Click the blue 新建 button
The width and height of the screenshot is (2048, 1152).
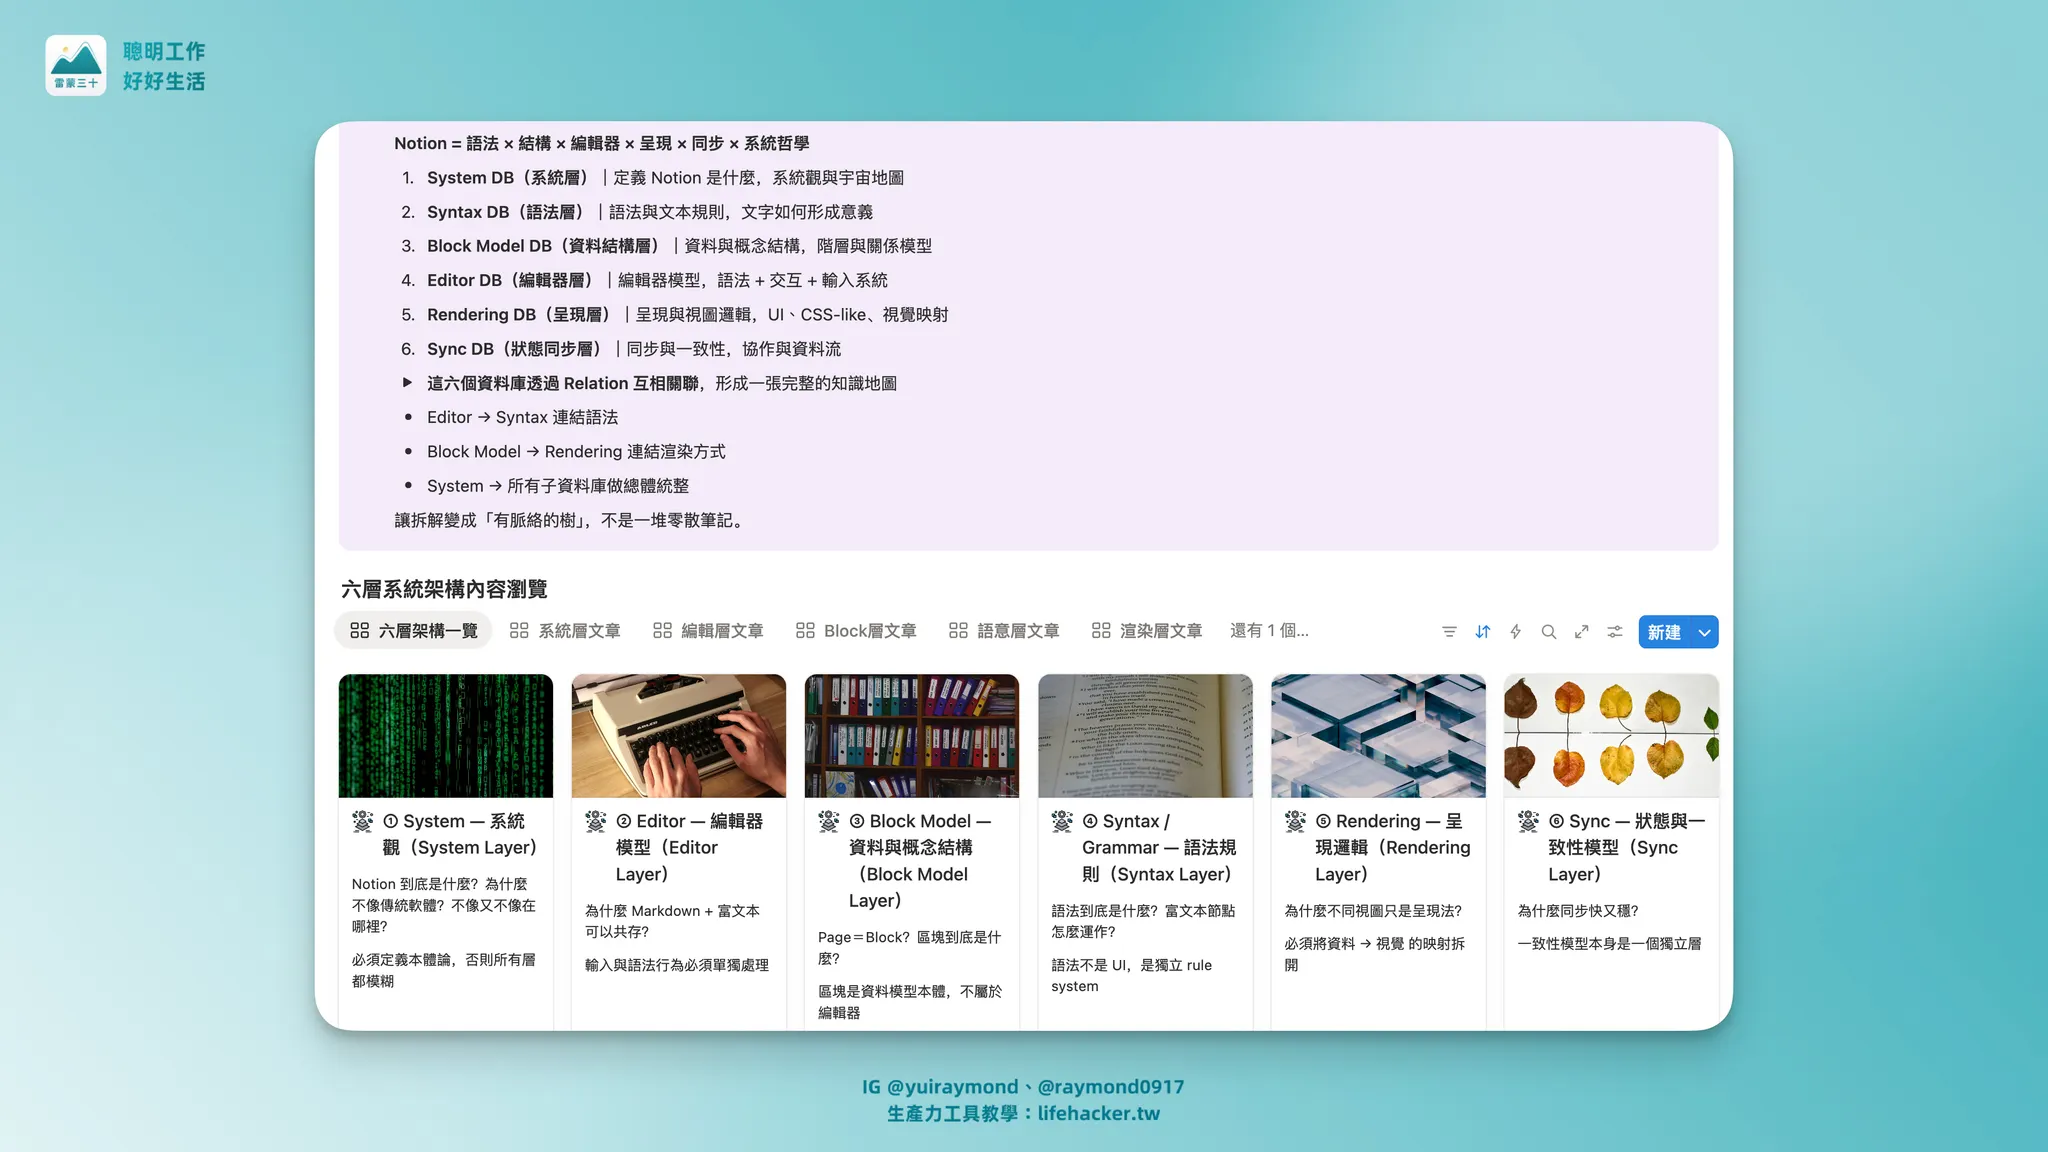point(1663,632)
